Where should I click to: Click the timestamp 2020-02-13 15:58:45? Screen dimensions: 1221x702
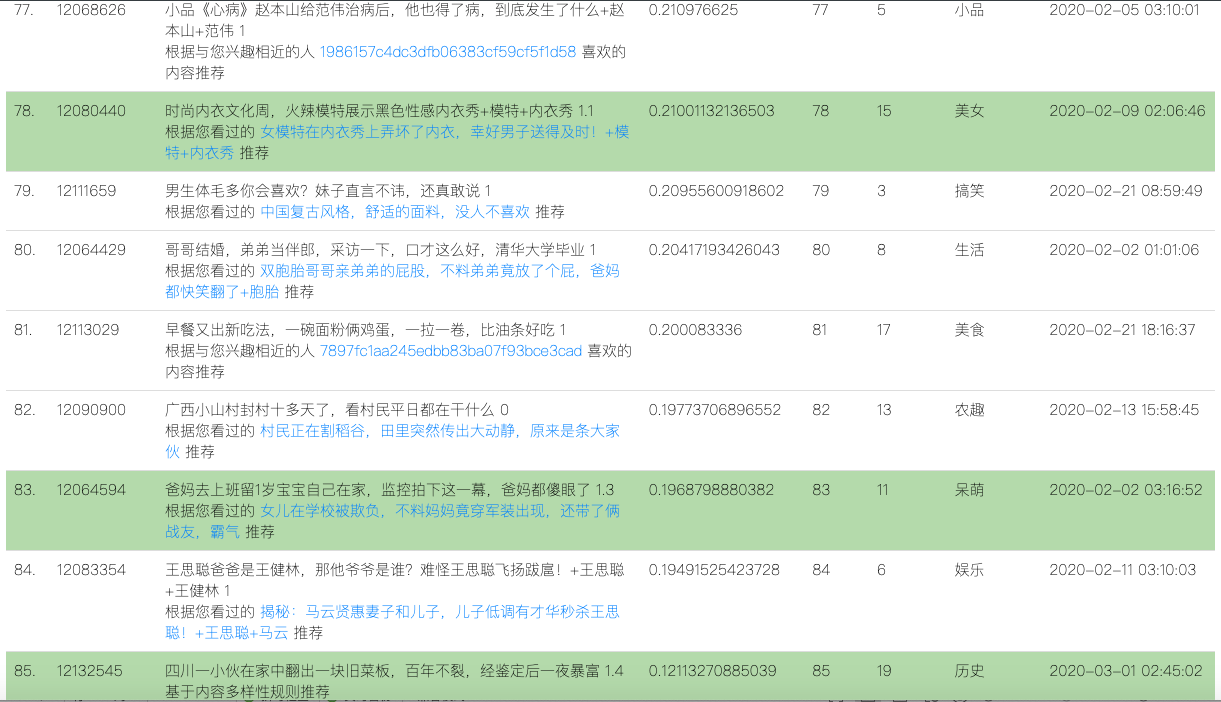1124,410
